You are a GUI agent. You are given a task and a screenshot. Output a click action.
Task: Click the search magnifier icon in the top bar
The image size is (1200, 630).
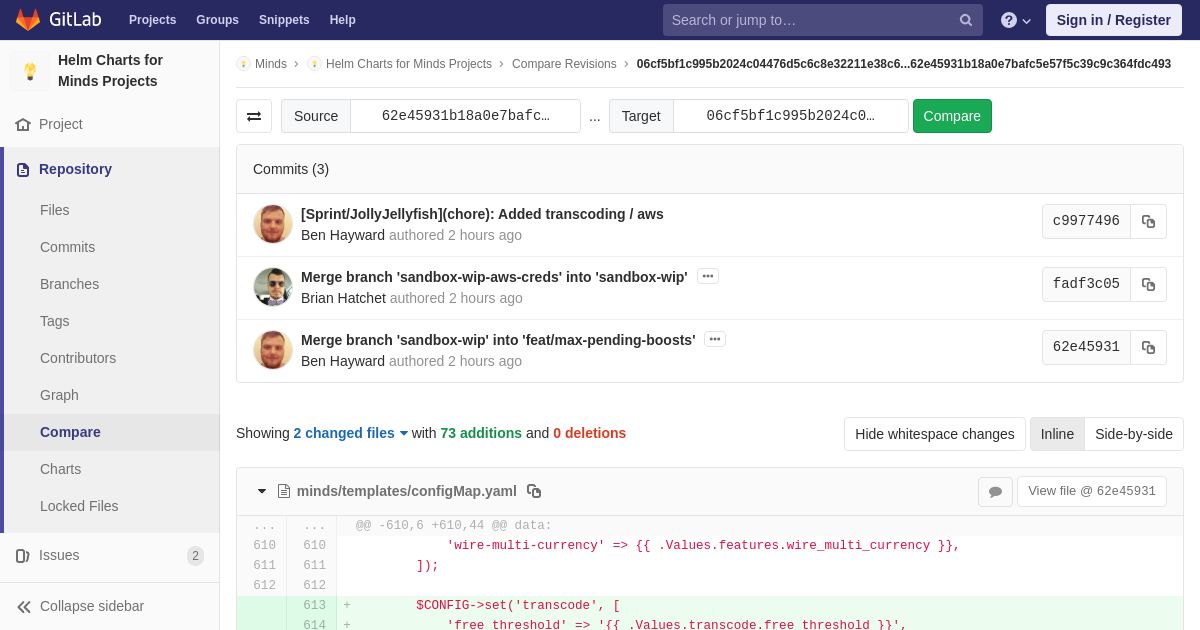[x=966, y=20]
